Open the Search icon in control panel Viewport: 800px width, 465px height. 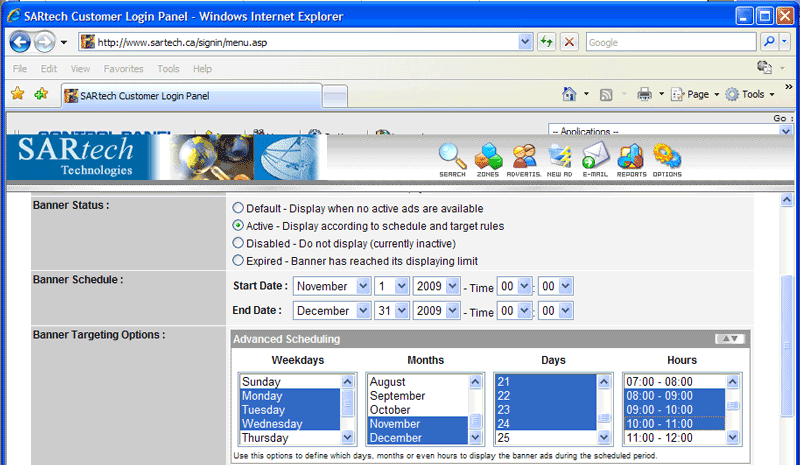[453, 159]
